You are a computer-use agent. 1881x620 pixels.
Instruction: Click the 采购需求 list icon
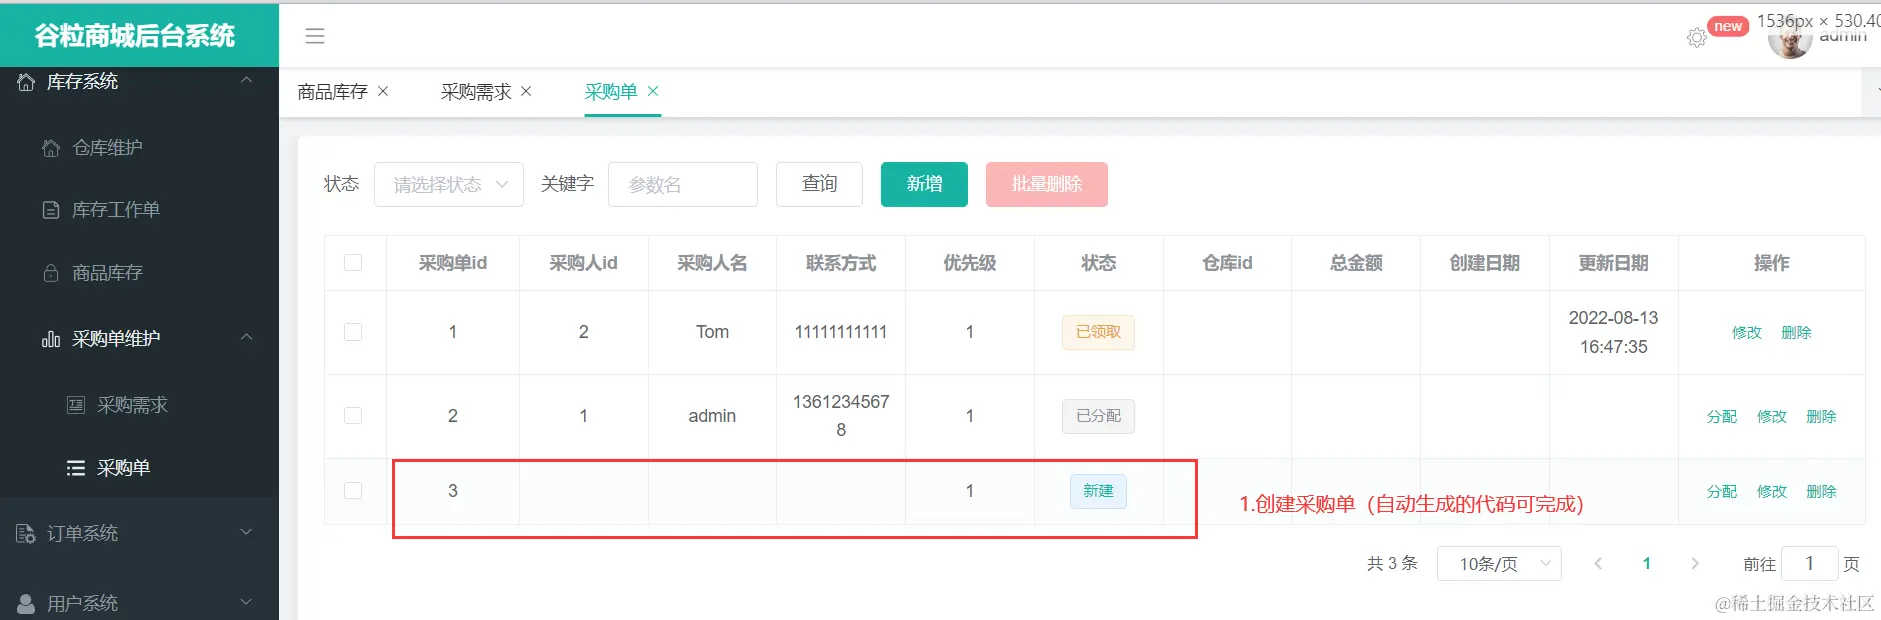point(76,405)
